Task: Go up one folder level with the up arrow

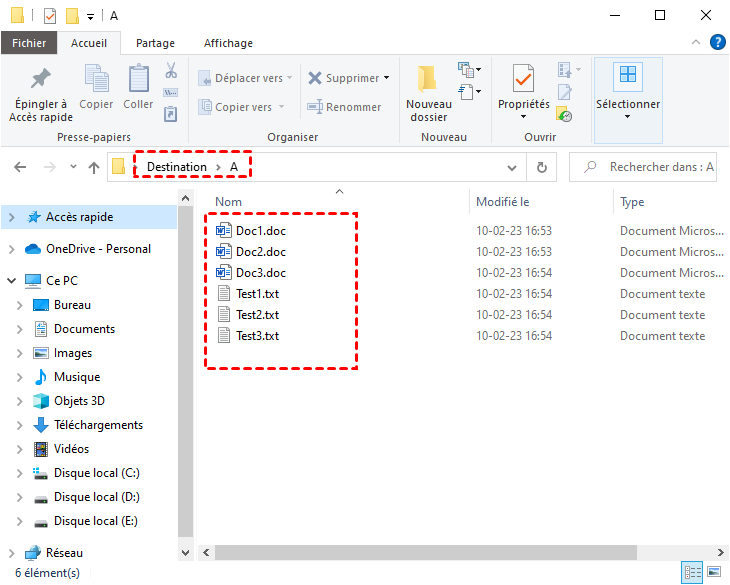Action: point(94,167)
